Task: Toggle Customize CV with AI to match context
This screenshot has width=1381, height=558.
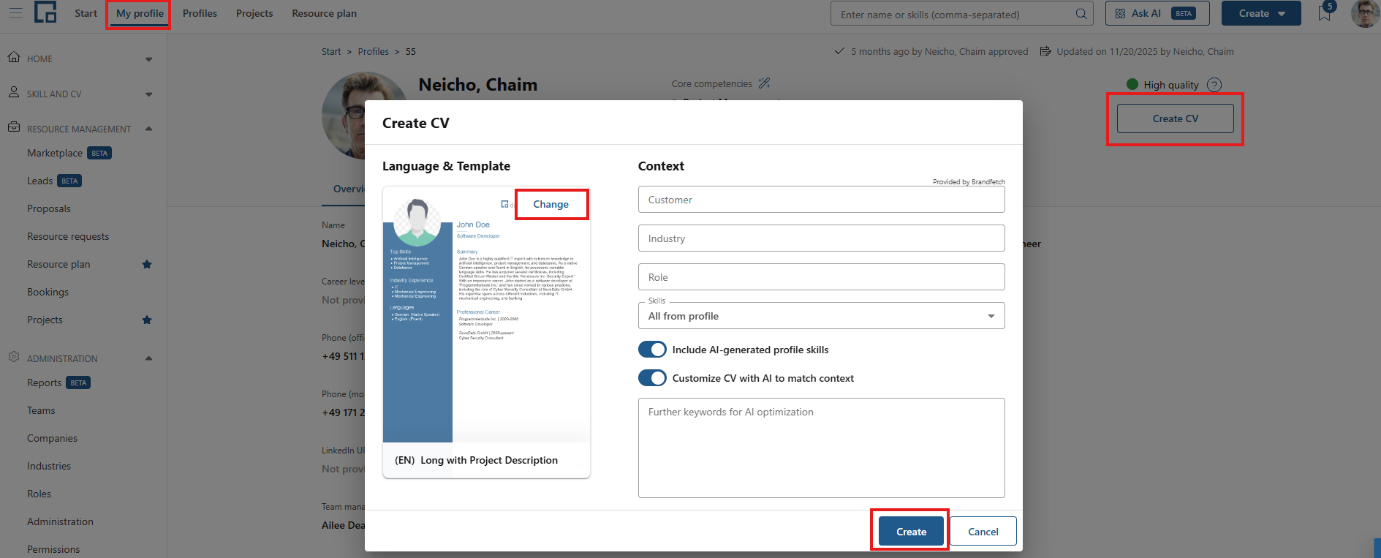Action: (652, 378)
